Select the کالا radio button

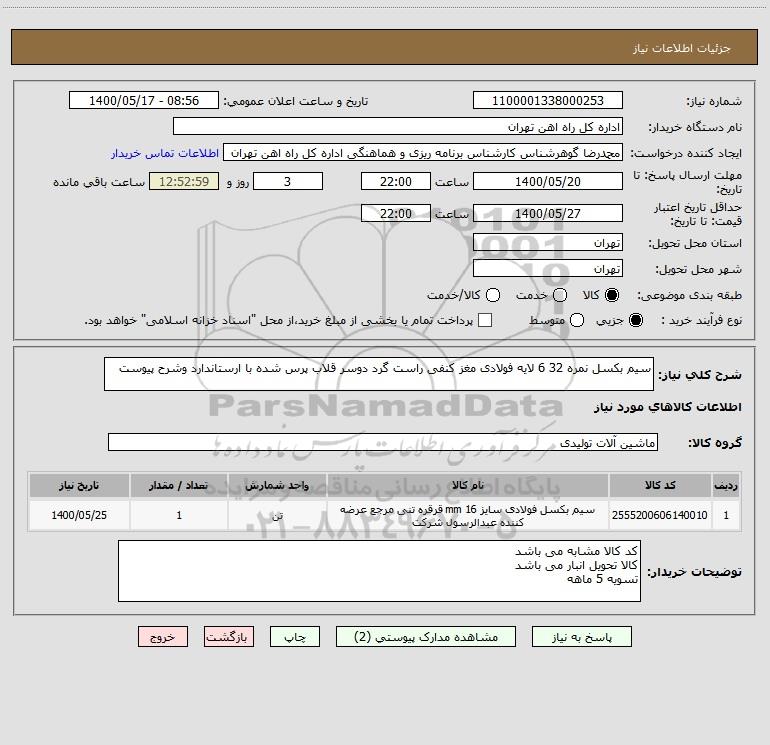pyautogui.click(x=612, y=295)
